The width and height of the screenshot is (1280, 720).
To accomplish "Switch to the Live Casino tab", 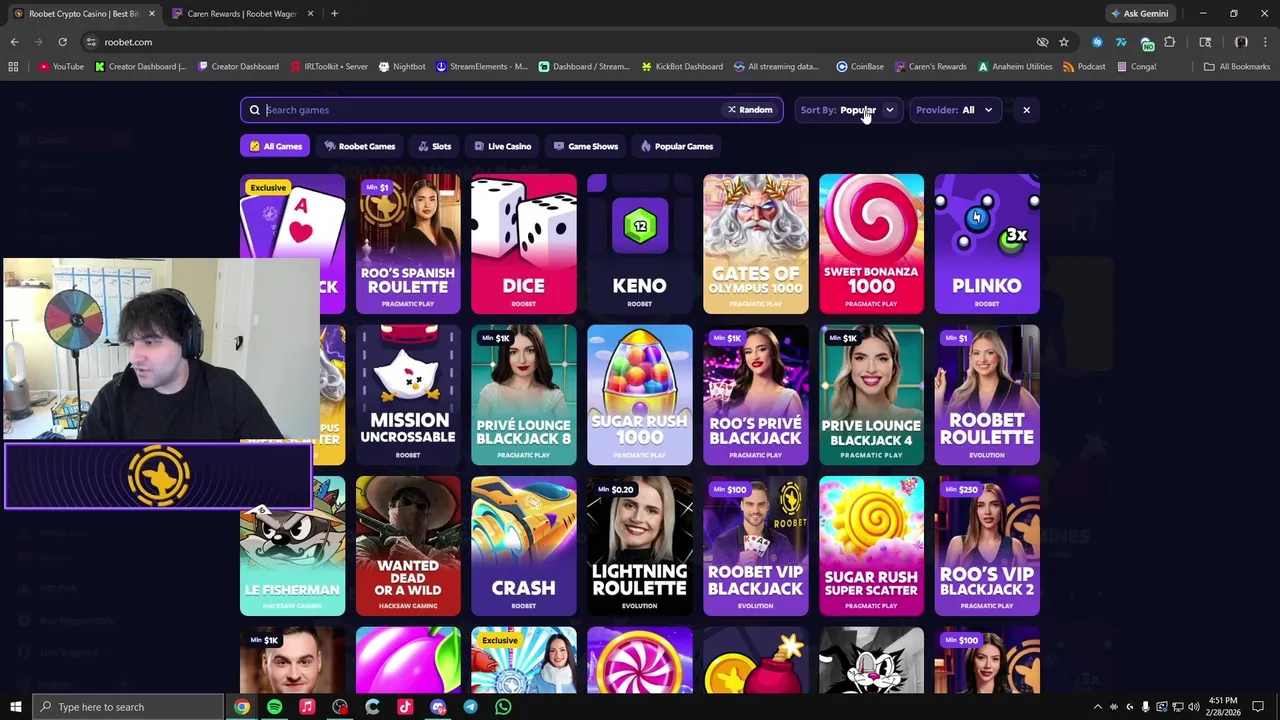I will pyautogui.click(x=503, y=146).
